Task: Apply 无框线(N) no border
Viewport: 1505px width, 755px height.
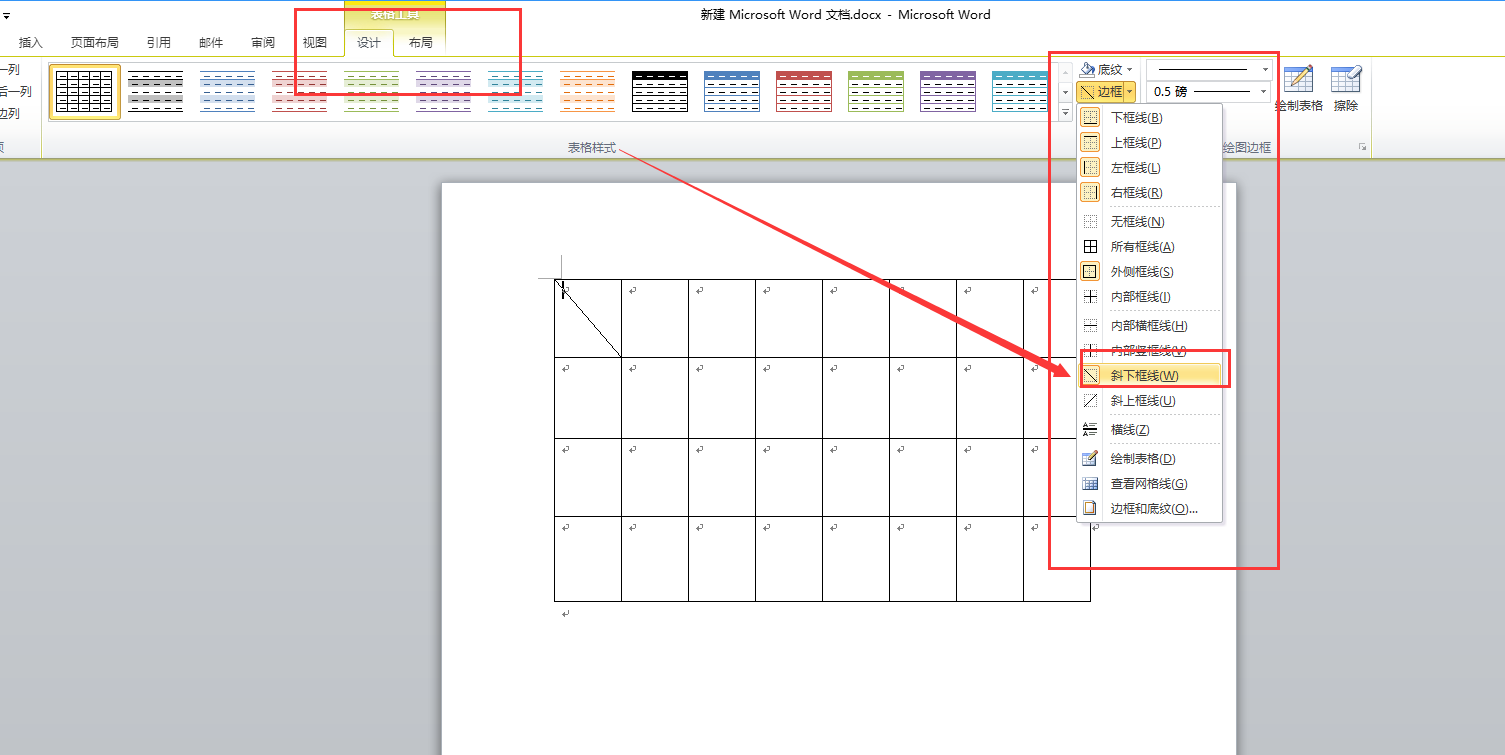Action: pos(1149,222)
